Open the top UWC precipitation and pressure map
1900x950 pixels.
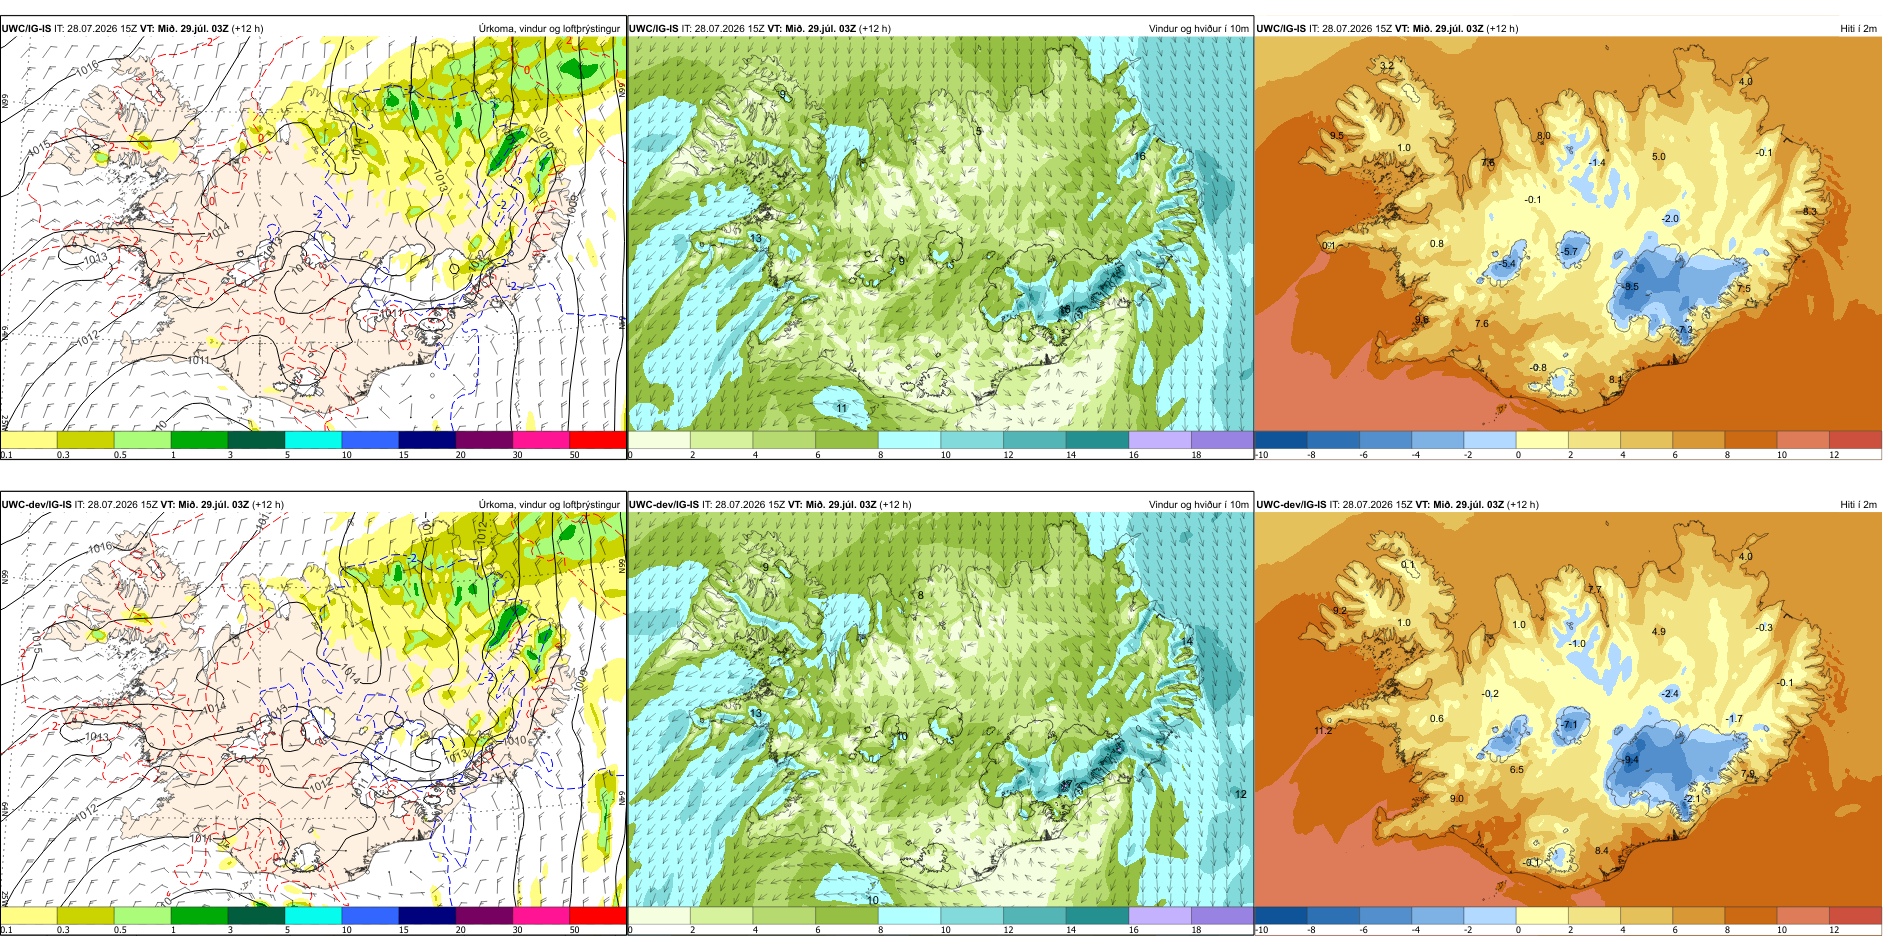(313, 234)
